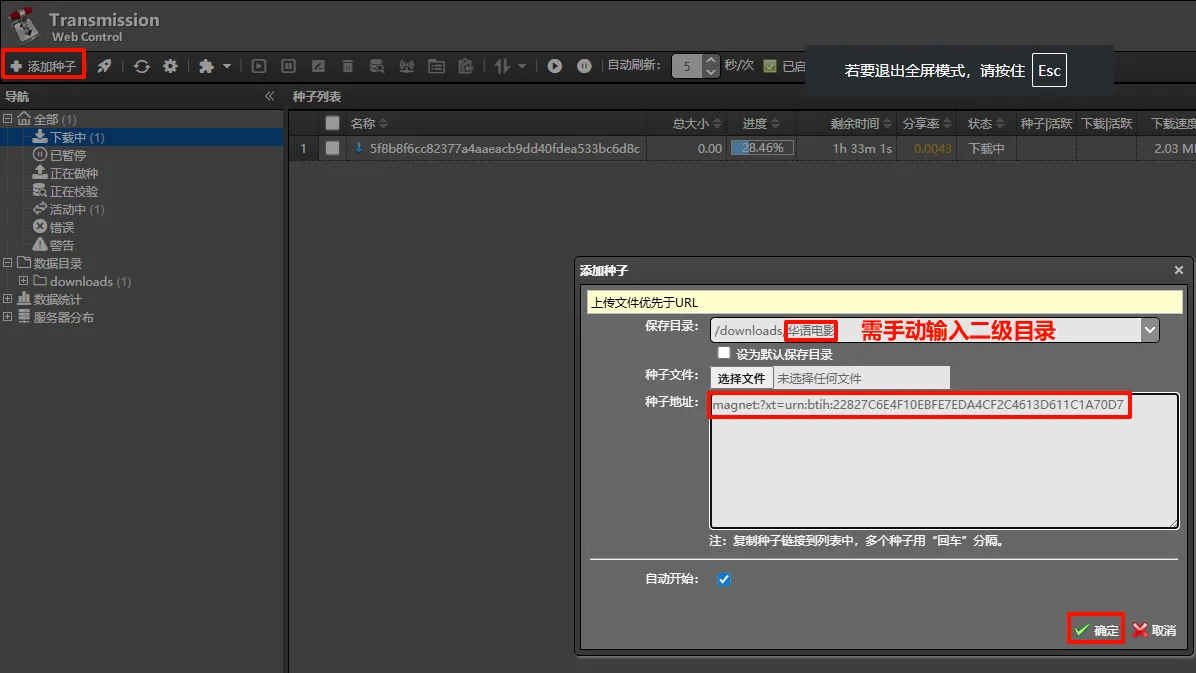Uncheck the 自动开始 checkbox
Screen dimensions: 1196x673
point(724,579)
